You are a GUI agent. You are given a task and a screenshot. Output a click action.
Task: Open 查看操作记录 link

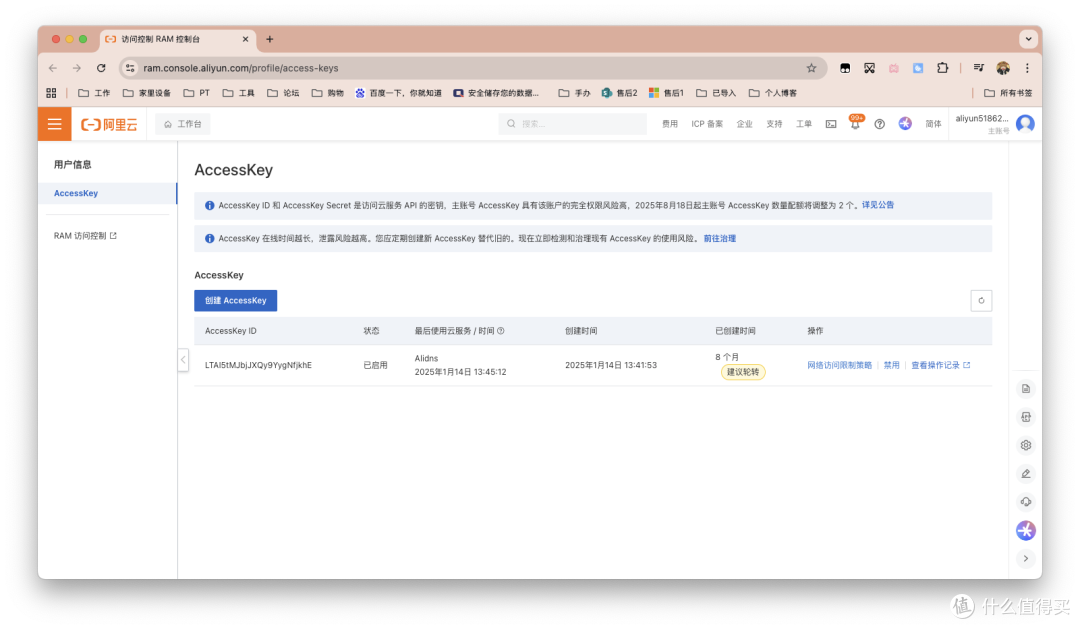coord(940,365)
